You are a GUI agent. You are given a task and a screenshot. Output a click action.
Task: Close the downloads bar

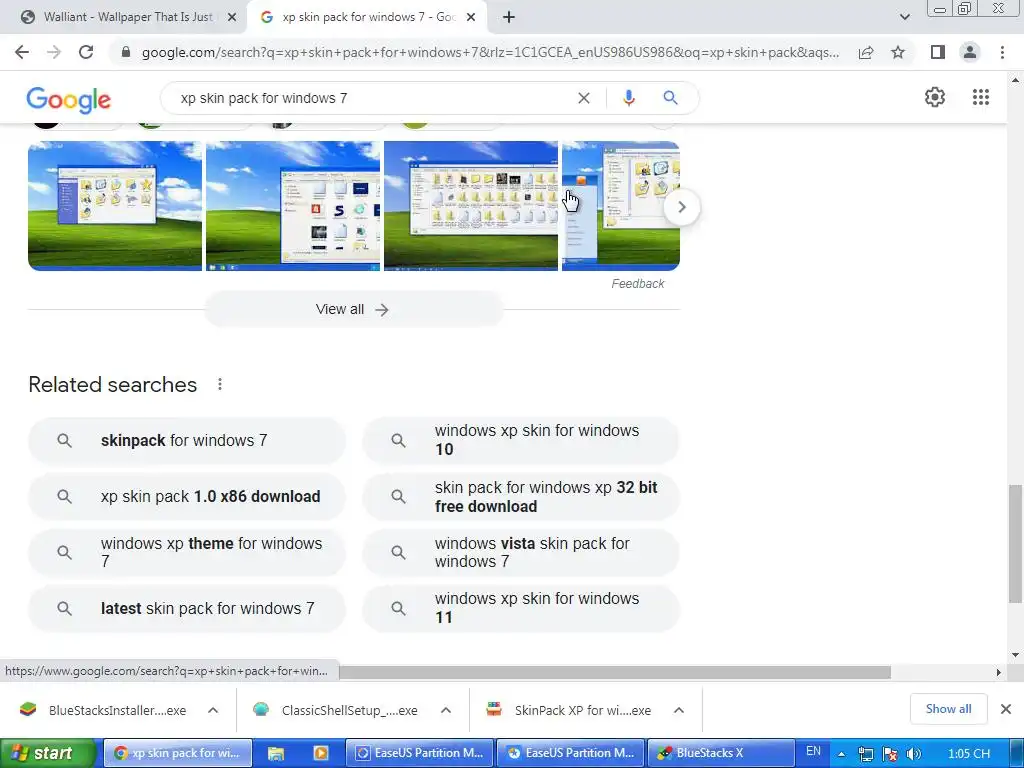click(1006, 709)
